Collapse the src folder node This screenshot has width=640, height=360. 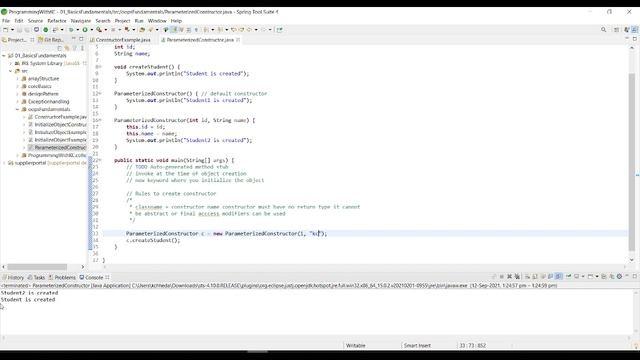point(11,71)
